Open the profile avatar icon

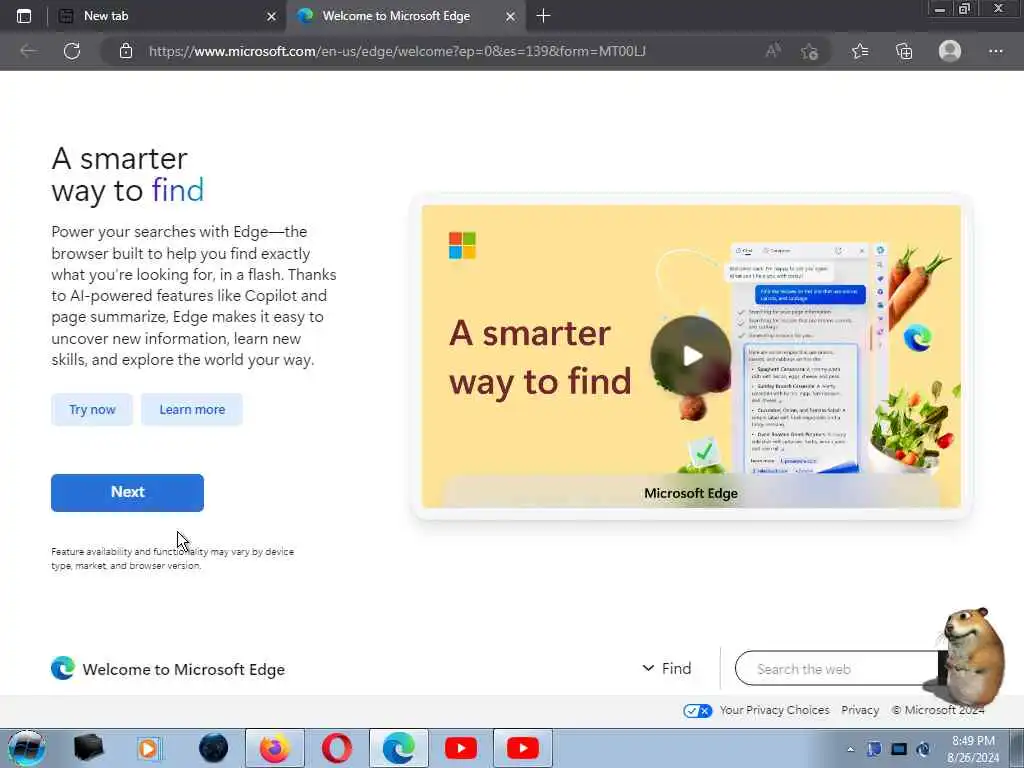coord(950,51)
